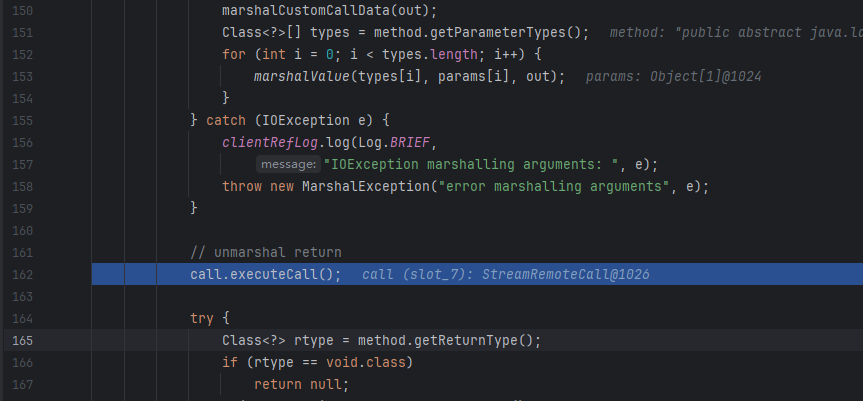The image size is (863, 401).
Task: Click the '// unmarshal return' comment
Action: pyautogui.click(x=265, y=252)
